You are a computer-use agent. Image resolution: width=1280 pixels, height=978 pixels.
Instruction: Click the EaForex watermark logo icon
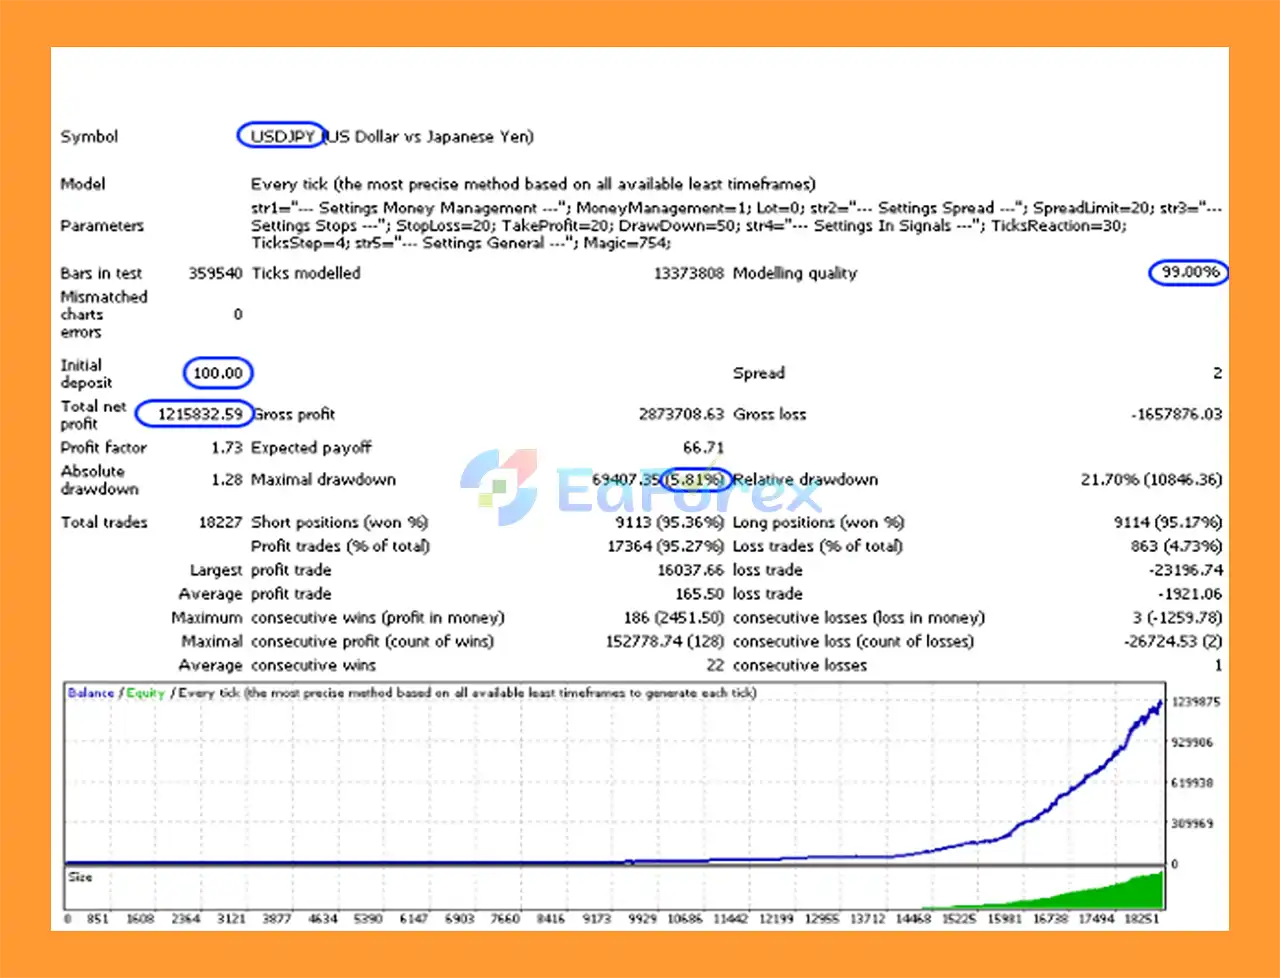(x=500, y=486)
